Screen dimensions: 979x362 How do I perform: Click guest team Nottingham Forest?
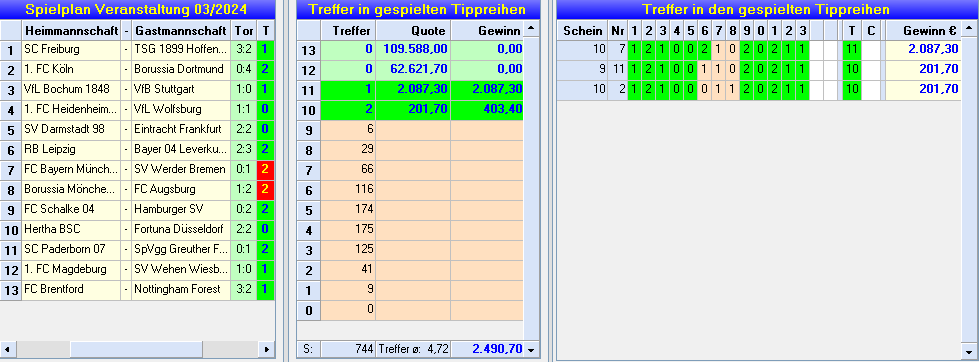[x=180, y=289]
